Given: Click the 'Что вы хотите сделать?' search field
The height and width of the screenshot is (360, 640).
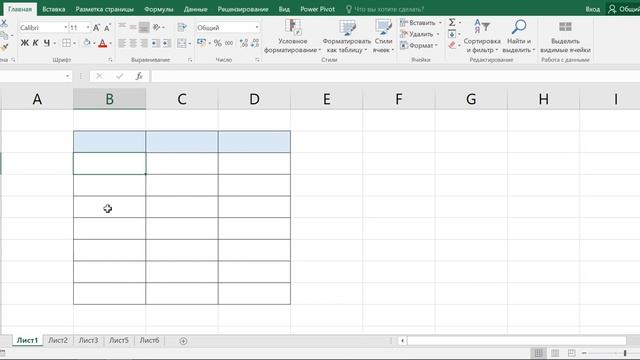Looking at the screenshot, I should click(389, 9).
